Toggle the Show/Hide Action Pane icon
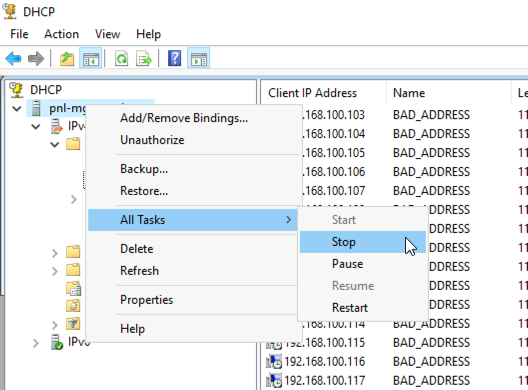 click(199, 59)
